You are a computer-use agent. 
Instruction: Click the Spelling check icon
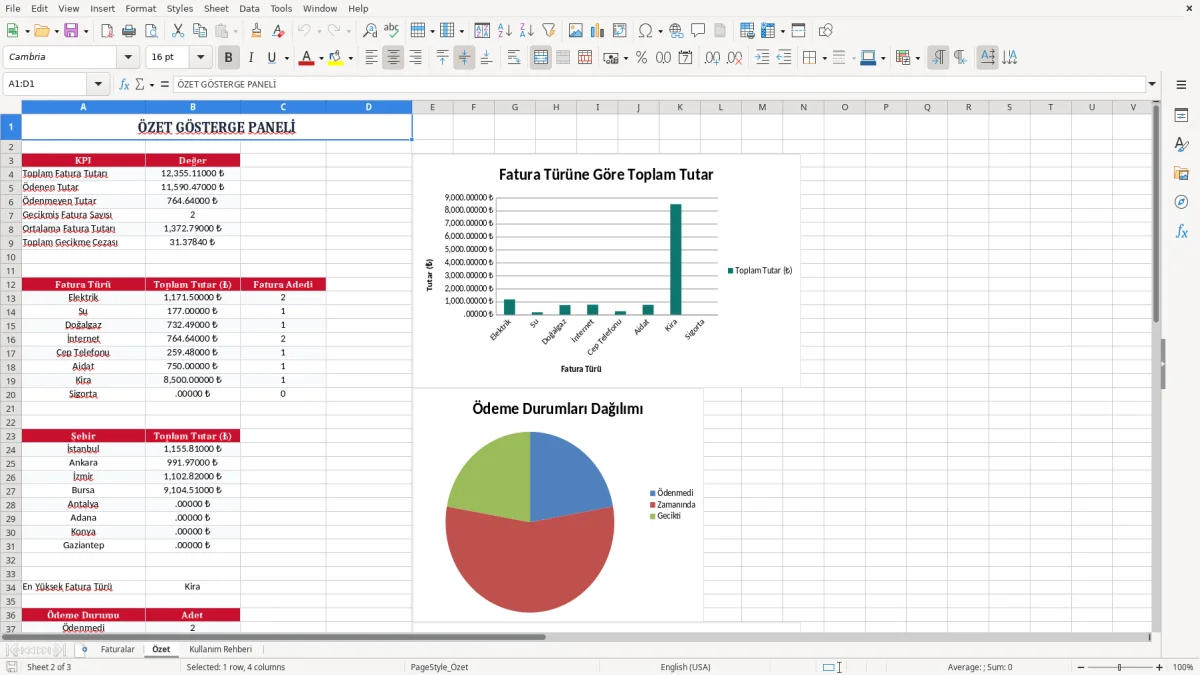click(392, 31)
